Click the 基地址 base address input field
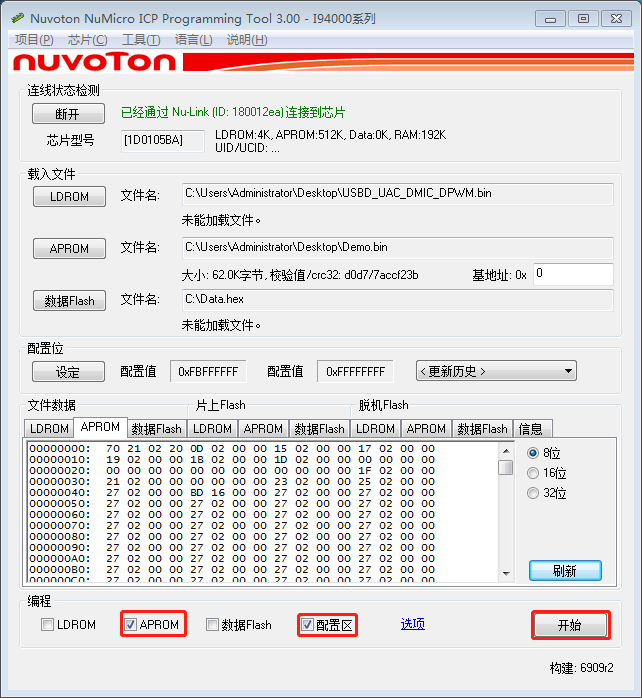642x698 pixels. (x=573, y=274)
